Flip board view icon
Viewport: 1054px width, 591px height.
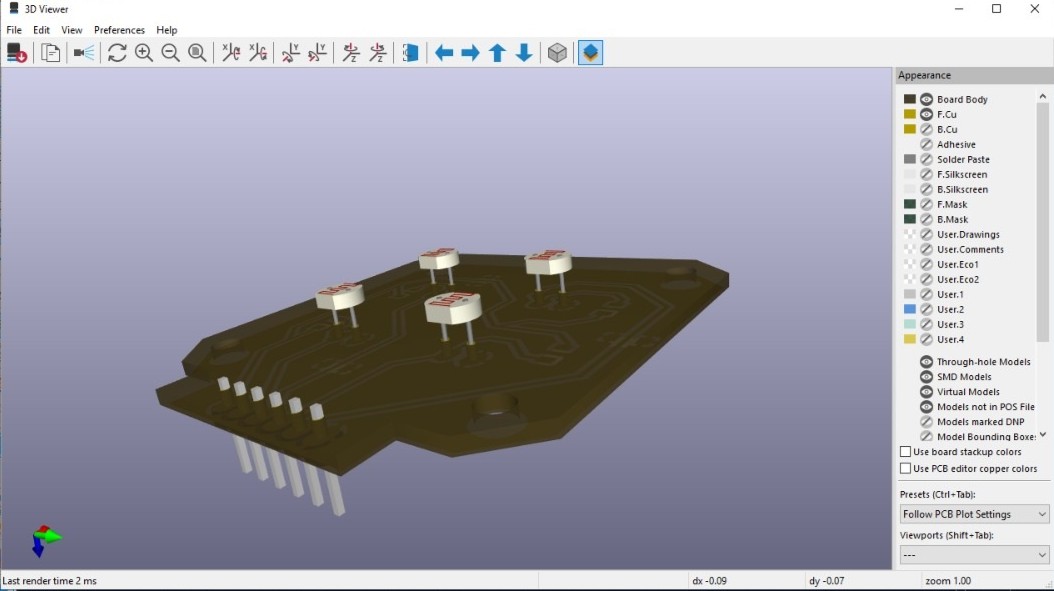pos(411,52)
